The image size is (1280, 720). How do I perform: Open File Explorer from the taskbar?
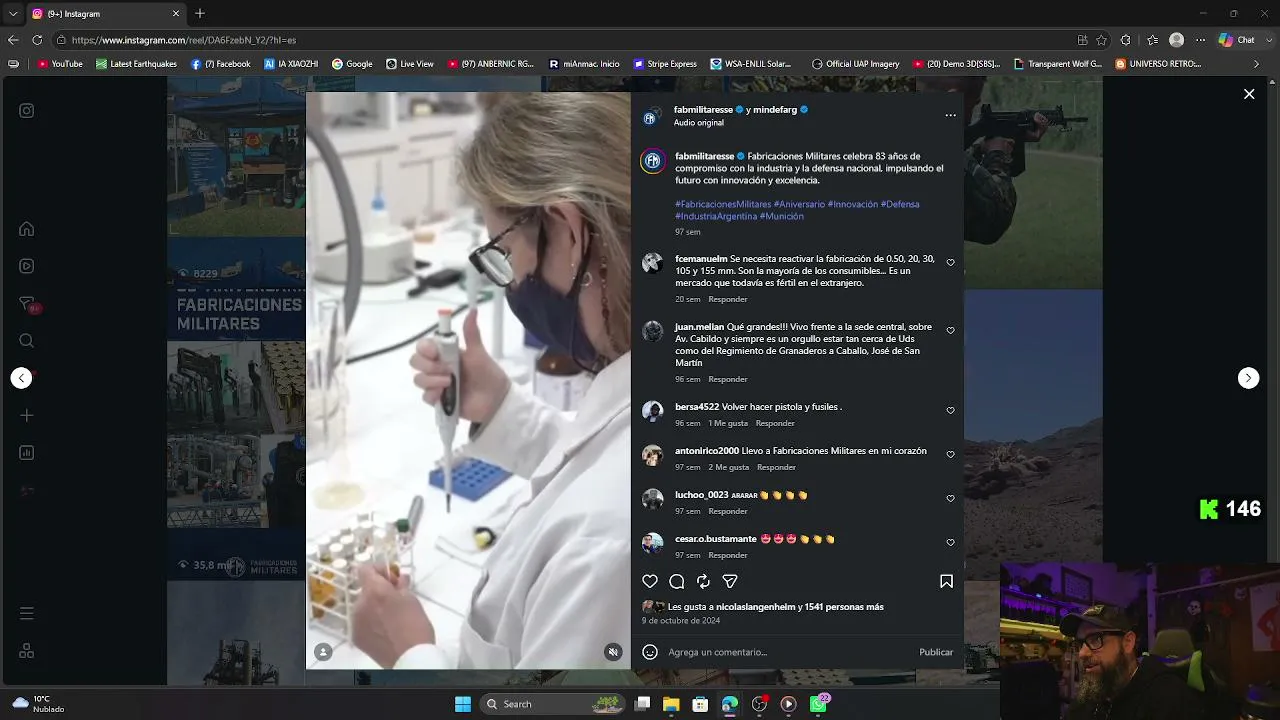(x=671, y=704)
